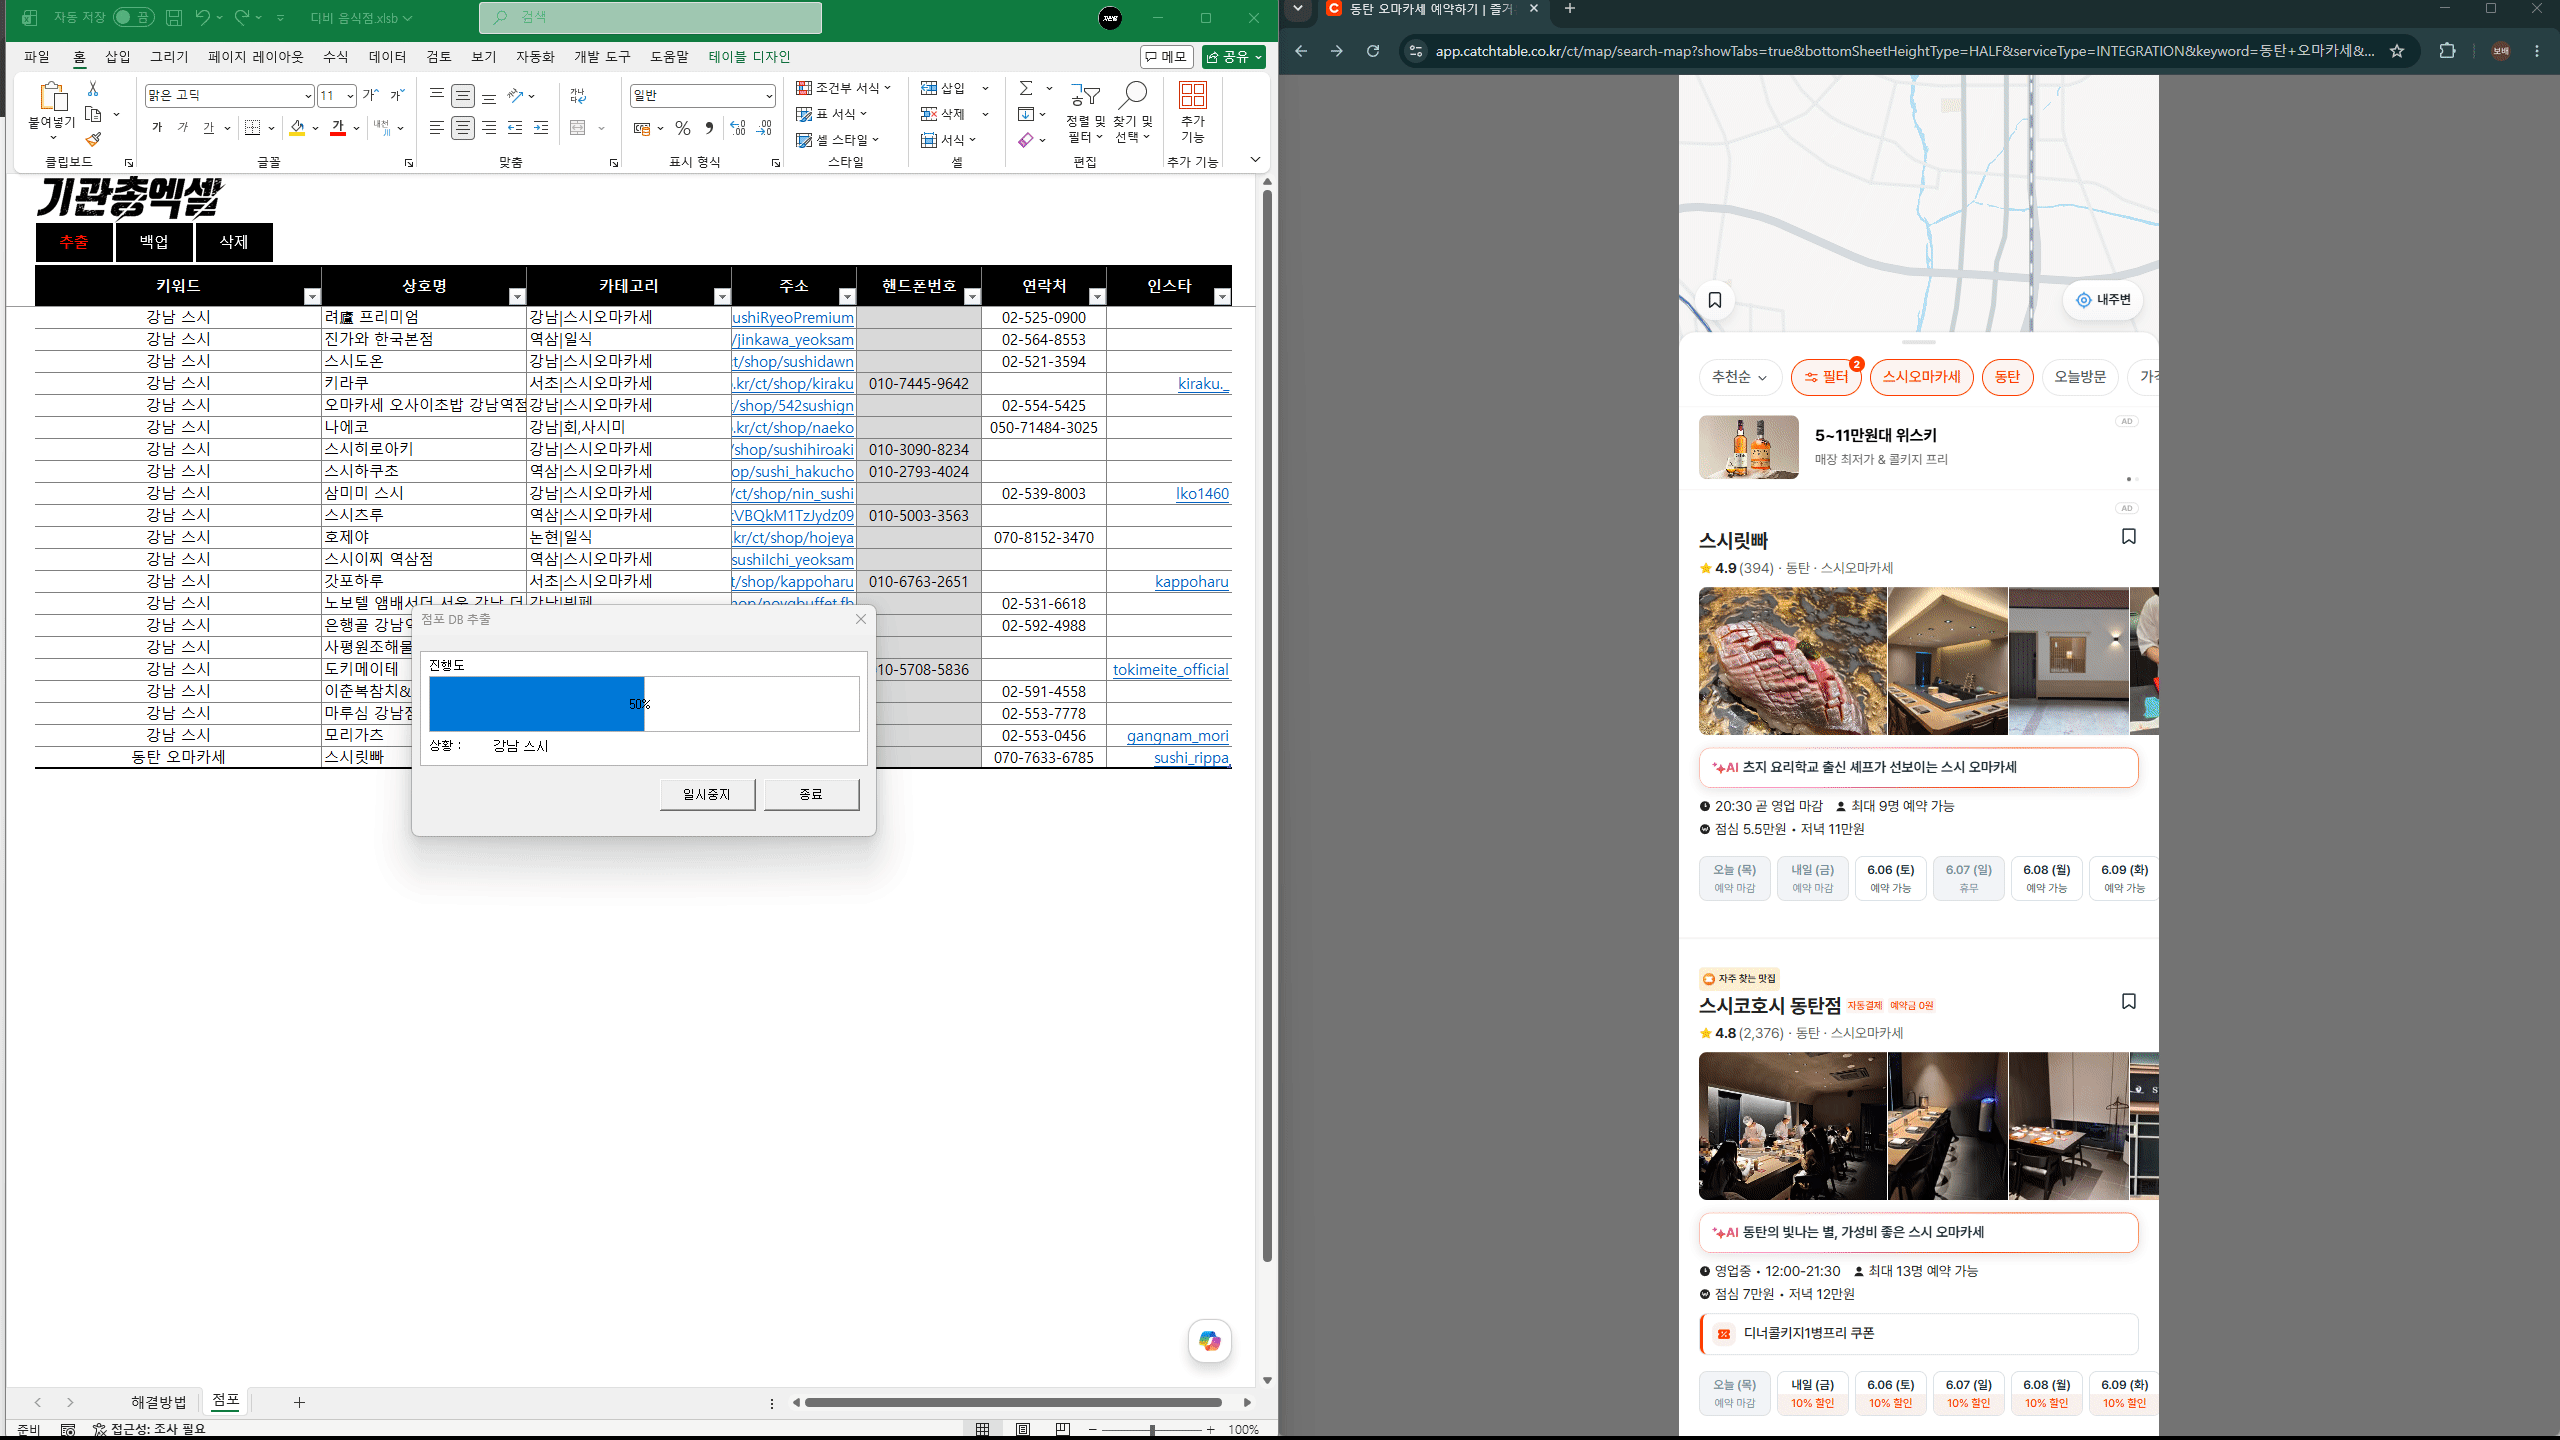
Task: Apply comma style number format
Action: pos(709,128)
